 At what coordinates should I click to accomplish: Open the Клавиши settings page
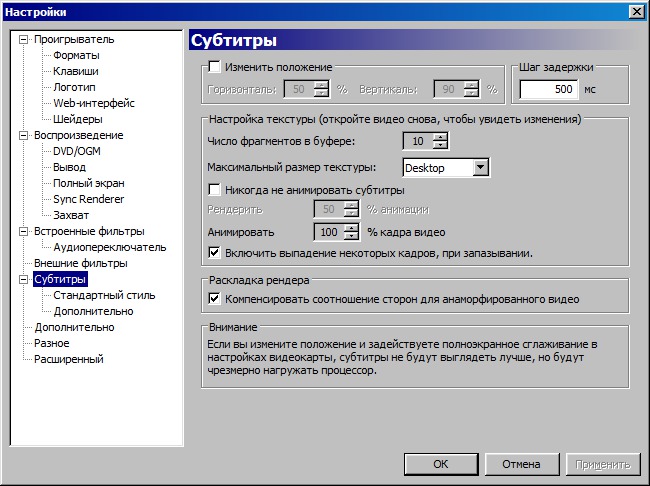[x=76, y=72]
